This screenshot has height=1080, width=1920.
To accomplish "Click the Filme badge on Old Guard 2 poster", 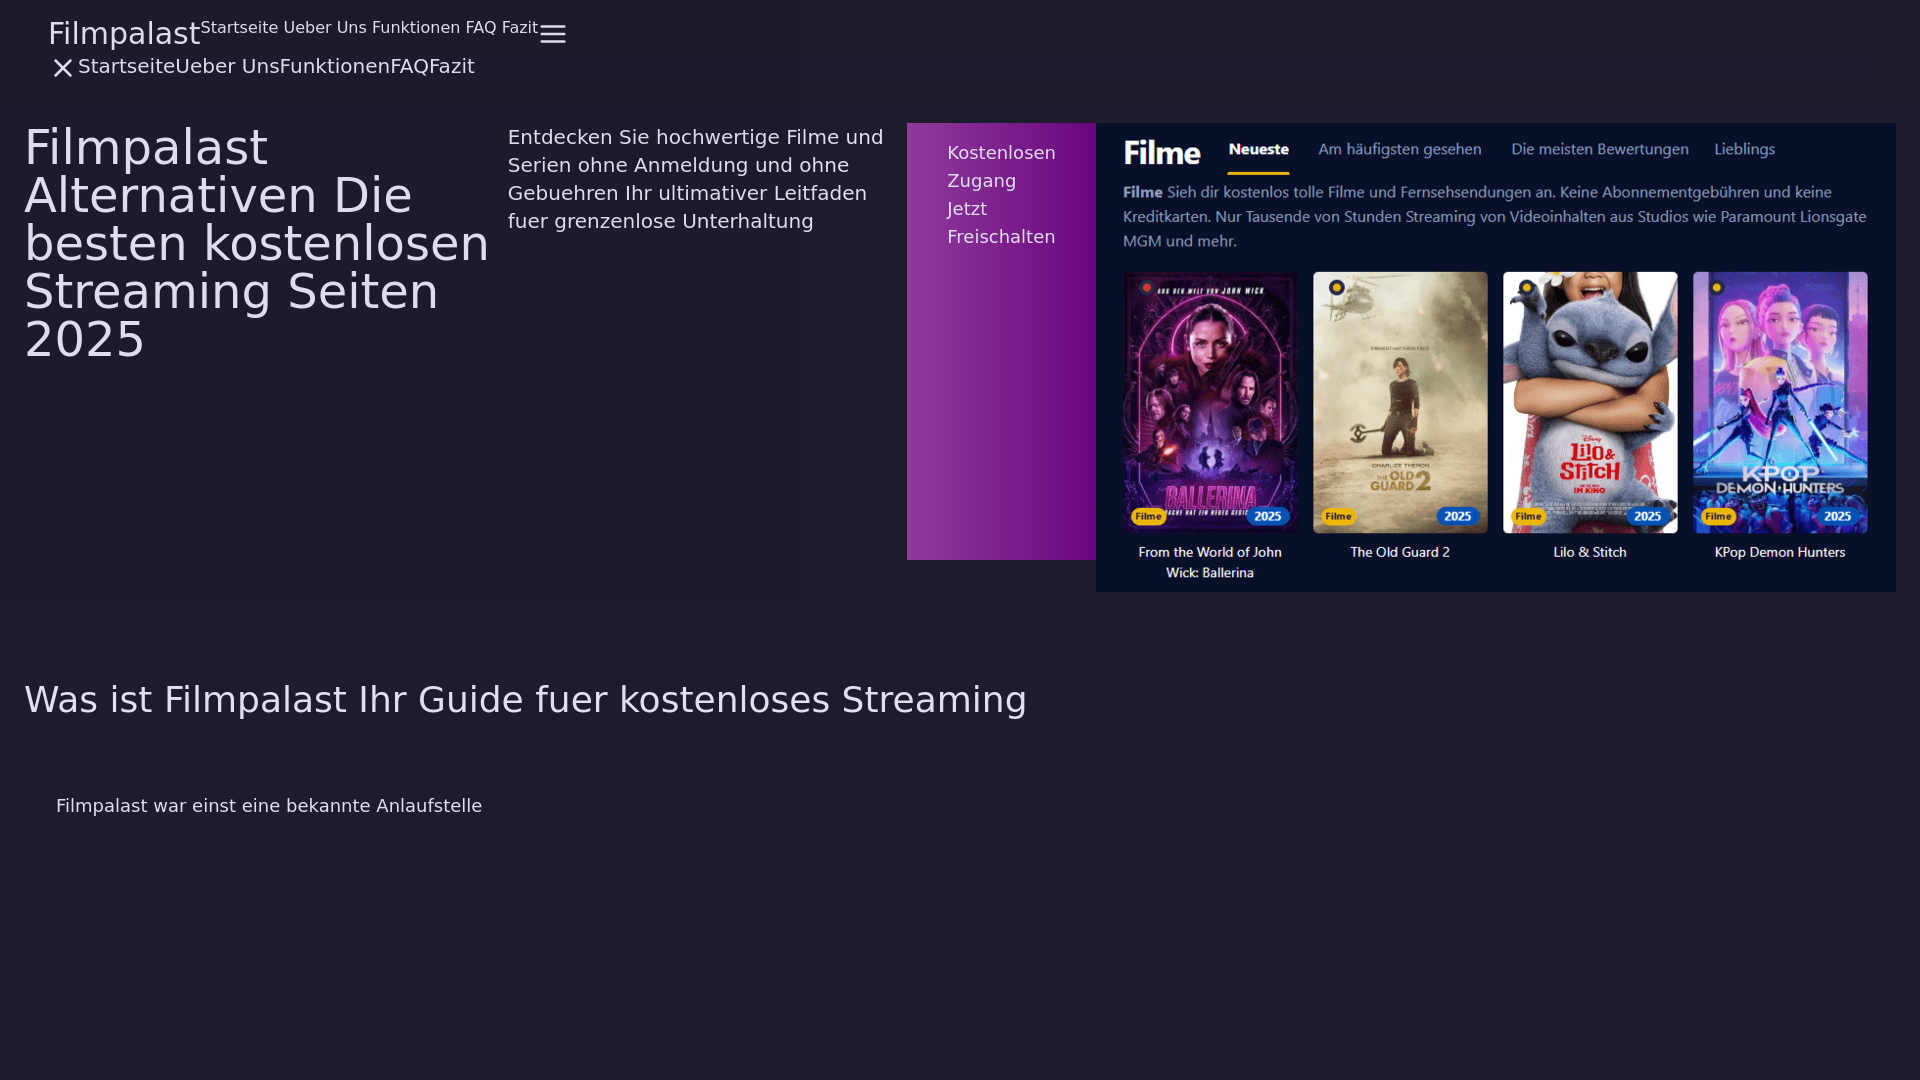I will pos(1338,516).
